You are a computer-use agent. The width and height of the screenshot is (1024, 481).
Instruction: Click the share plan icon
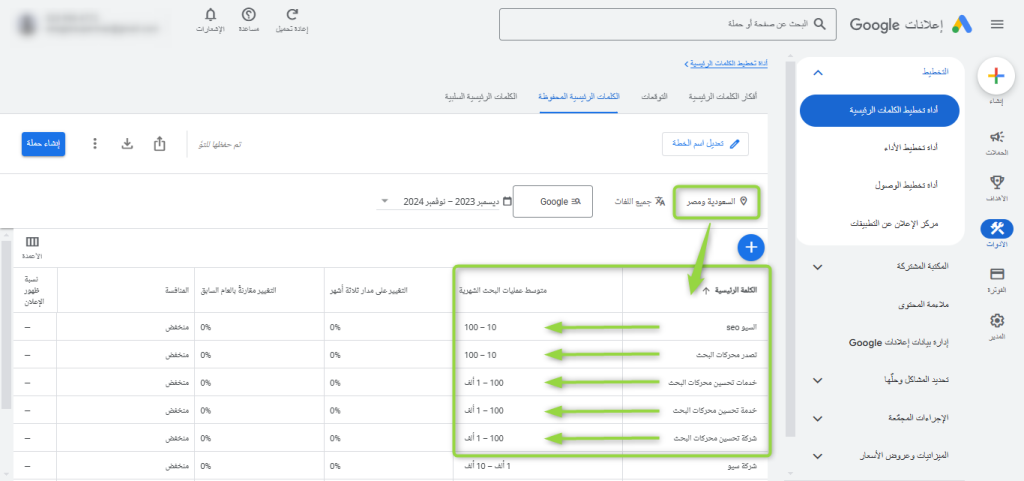(160, 144)
